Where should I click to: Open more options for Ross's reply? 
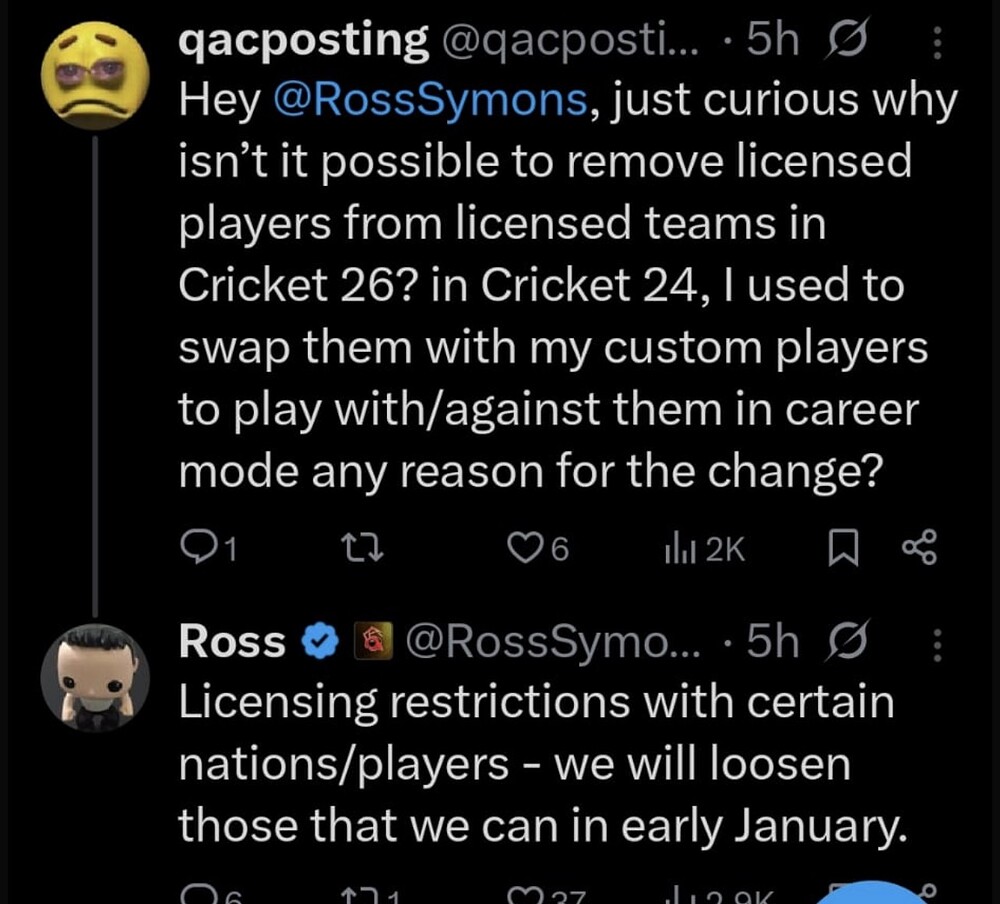(937, 643)
